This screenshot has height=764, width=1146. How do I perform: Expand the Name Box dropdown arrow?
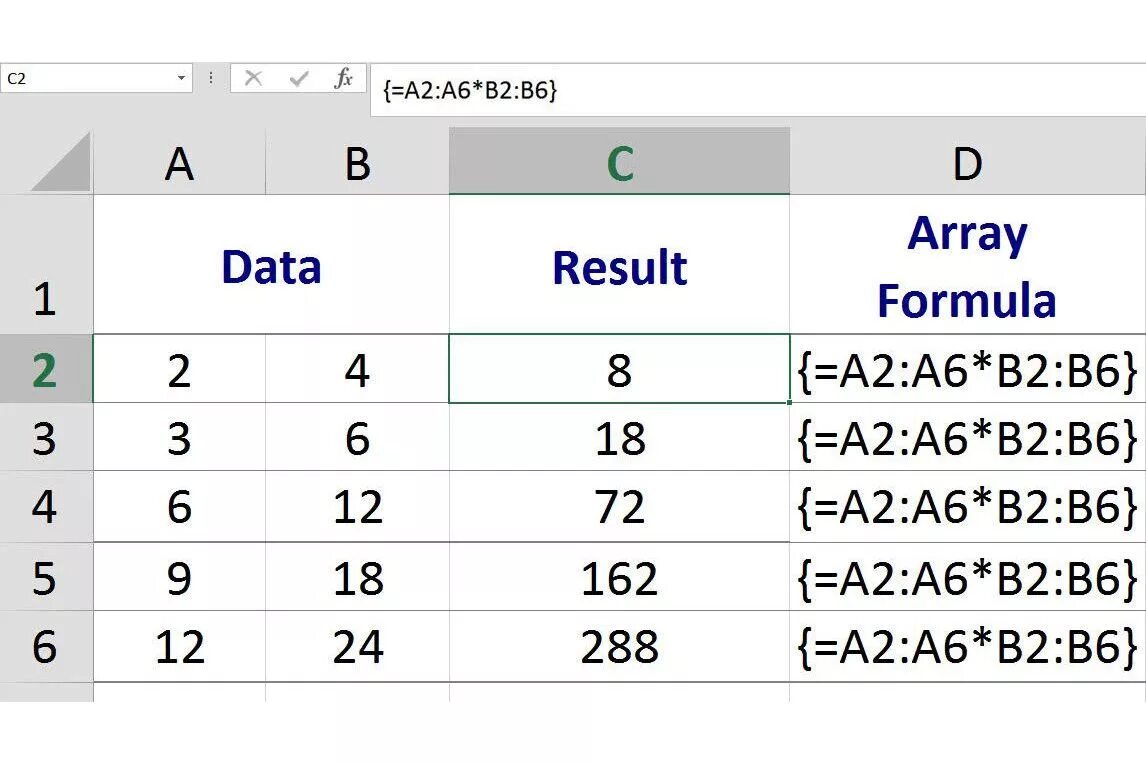[181, 79]
